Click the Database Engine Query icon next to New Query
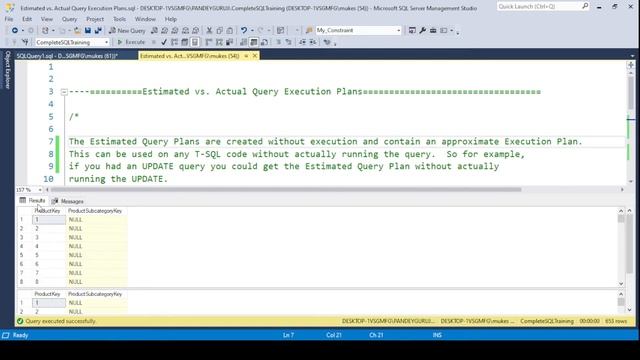Viewport: 640px width, 360px height. point(154,31)
